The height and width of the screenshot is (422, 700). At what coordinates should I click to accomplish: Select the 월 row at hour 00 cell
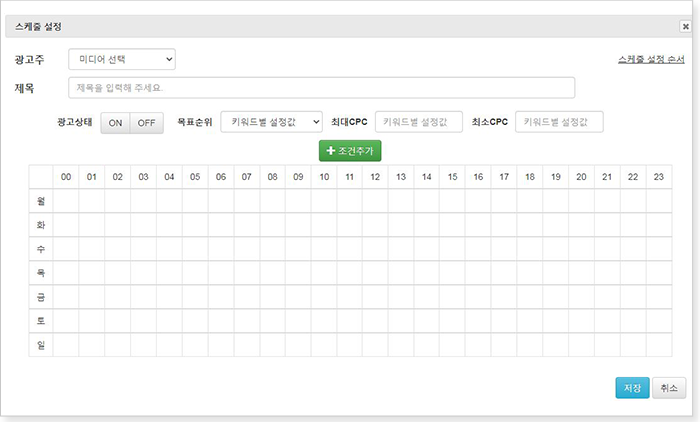(x=66, y=200)
